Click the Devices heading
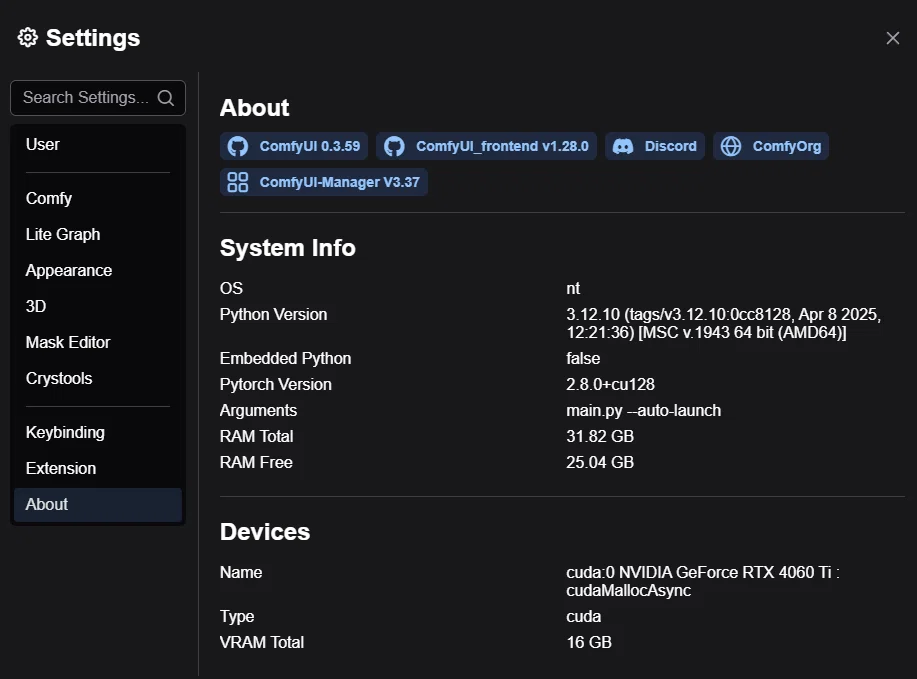The height and width of the screenshot is (679, 917). click(265, 532)
